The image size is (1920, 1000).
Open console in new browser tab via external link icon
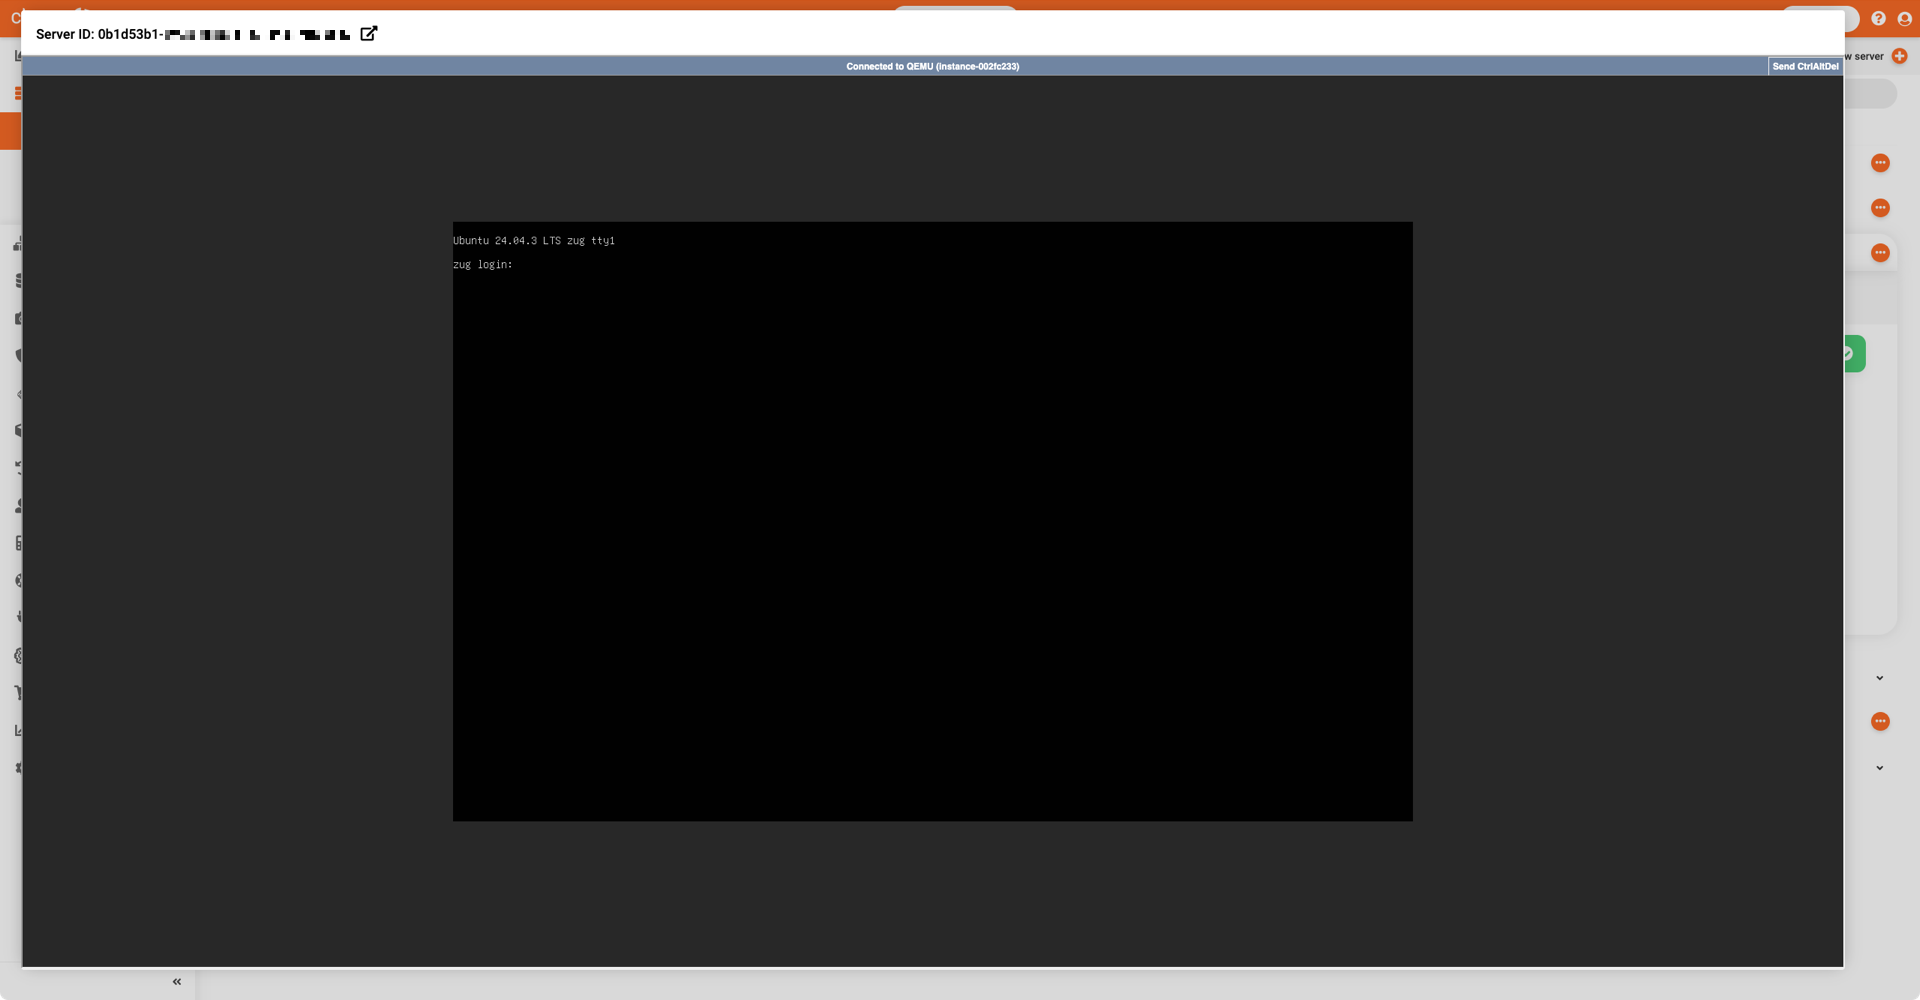pos(369,33)
